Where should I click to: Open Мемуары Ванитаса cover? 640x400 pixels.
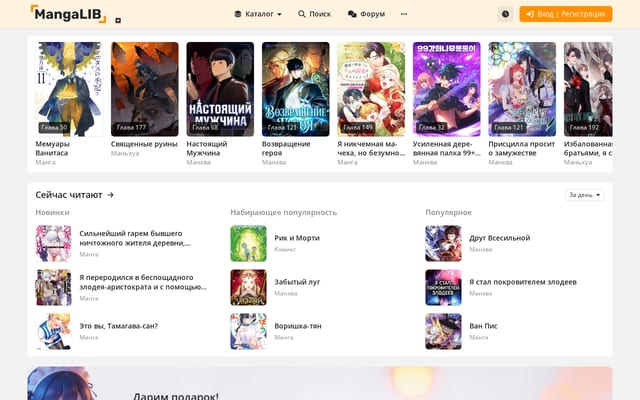(69, 89)
